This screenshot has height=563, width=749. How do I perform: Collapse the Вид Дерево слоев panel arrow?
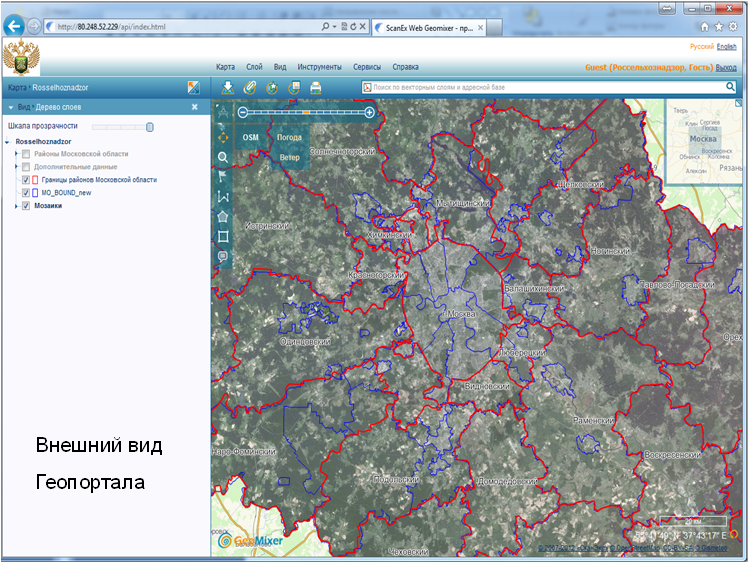click(x=11, y=107)
